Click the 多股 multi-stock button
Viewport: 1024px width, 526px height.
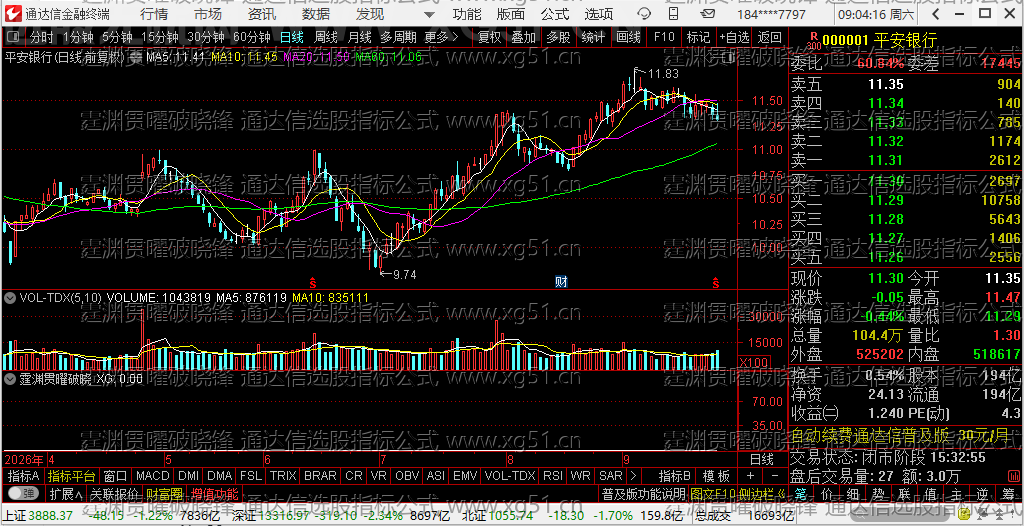(558, 37)
